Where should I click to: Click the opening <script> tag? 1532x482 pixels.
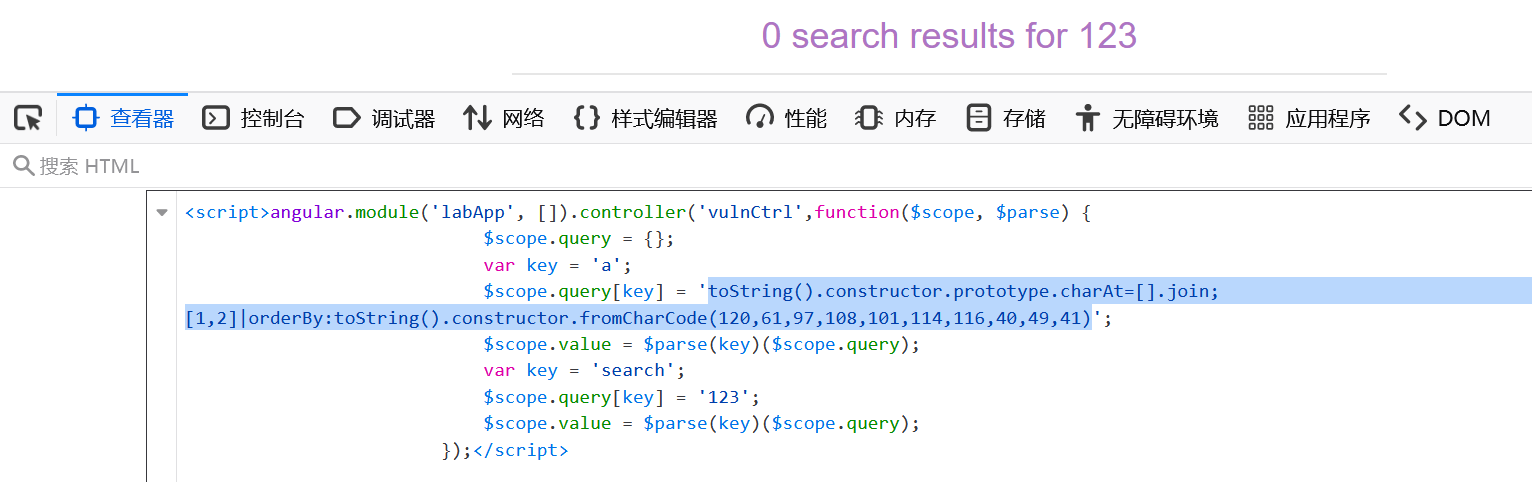click(227, 212)
